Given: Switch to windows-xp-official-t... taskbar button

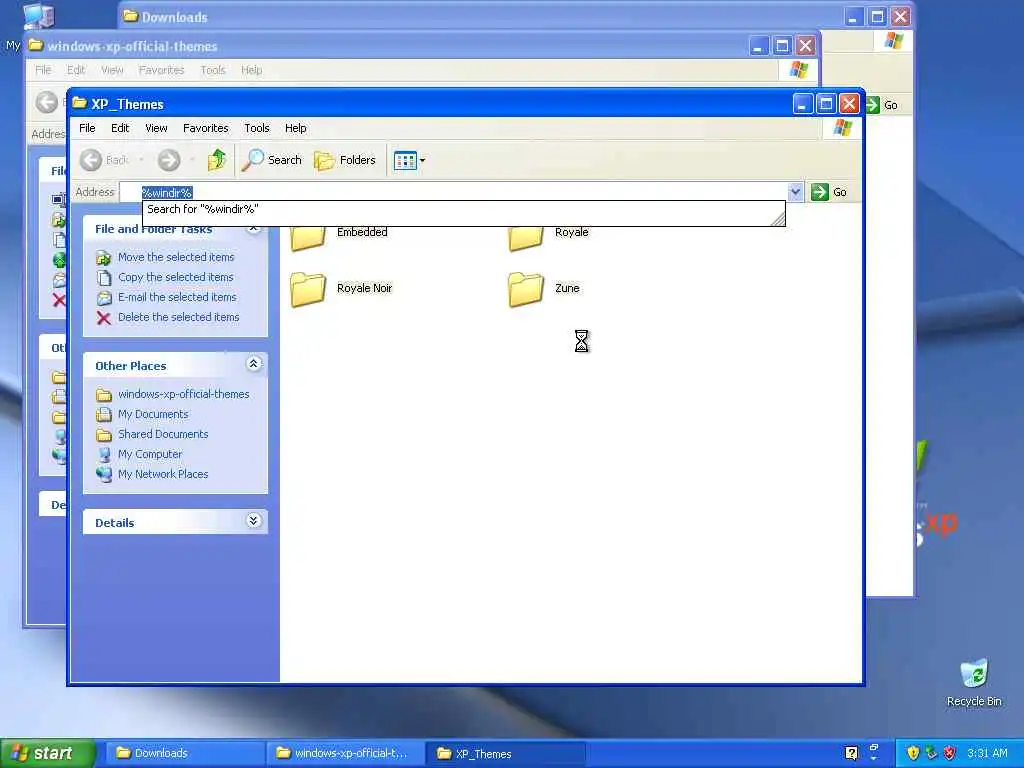Looking at the screenshot, I should pyautogui.click(x=345, y=753).
